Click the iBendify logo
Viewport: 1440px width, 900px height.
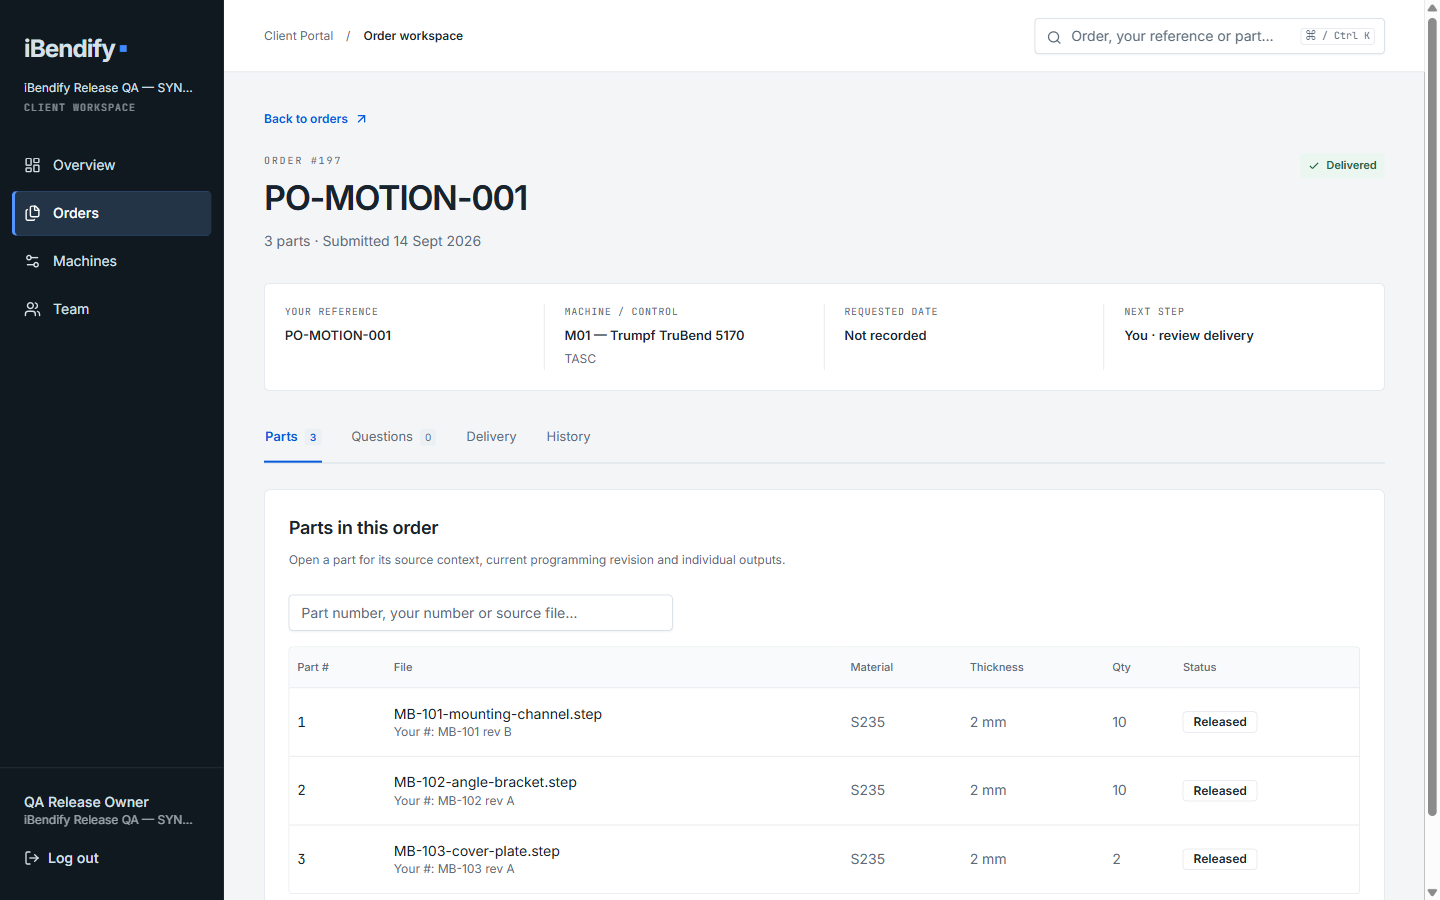pos(76,48)
